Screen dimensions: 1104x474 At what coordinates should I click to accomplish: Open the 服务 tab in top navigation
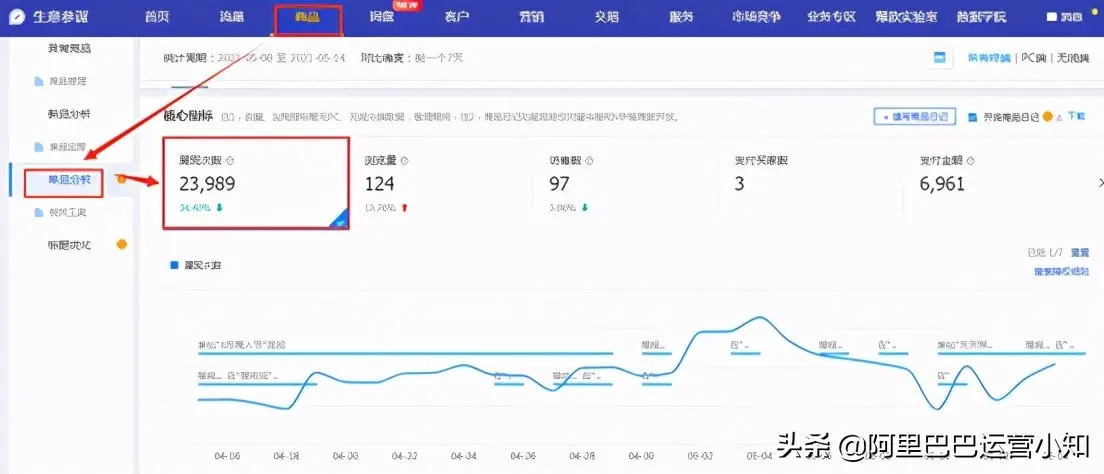point(682,17)
